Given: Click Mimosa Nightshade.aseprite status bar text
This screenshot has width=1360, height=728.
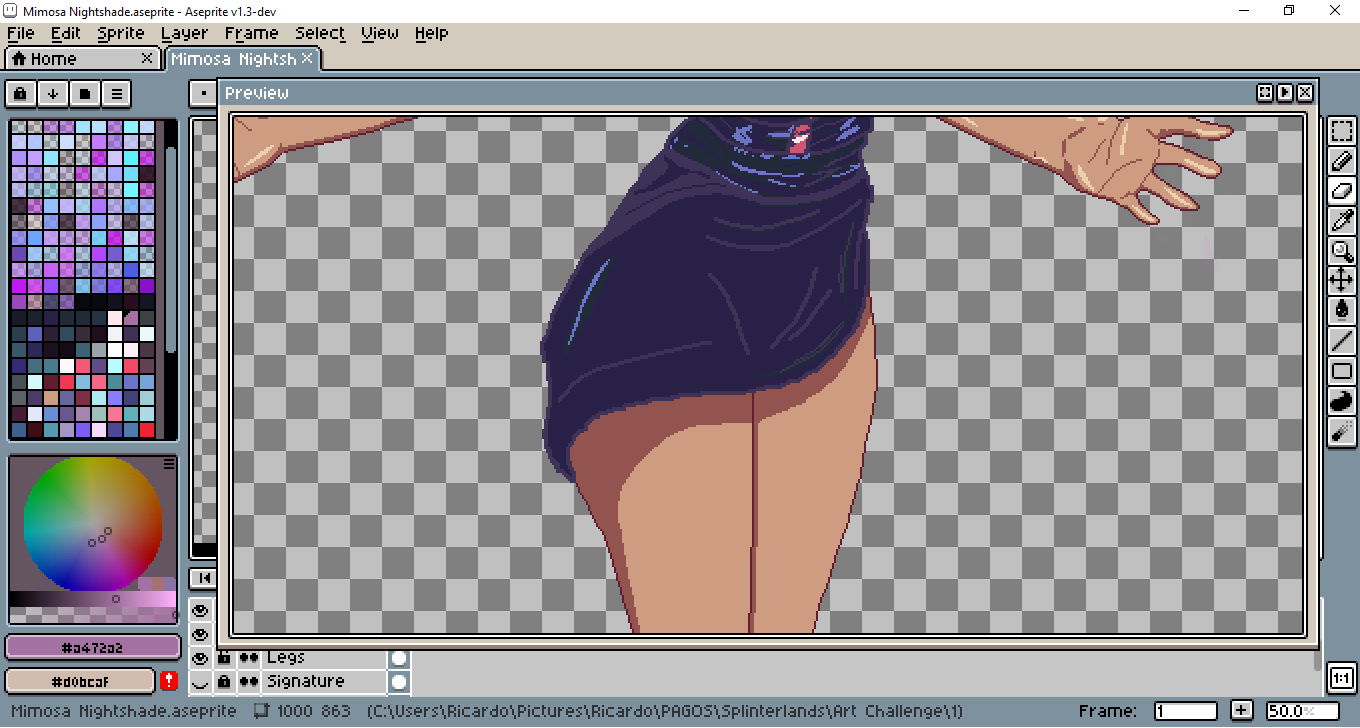Looking at the screenshot, I should (124, 711).
